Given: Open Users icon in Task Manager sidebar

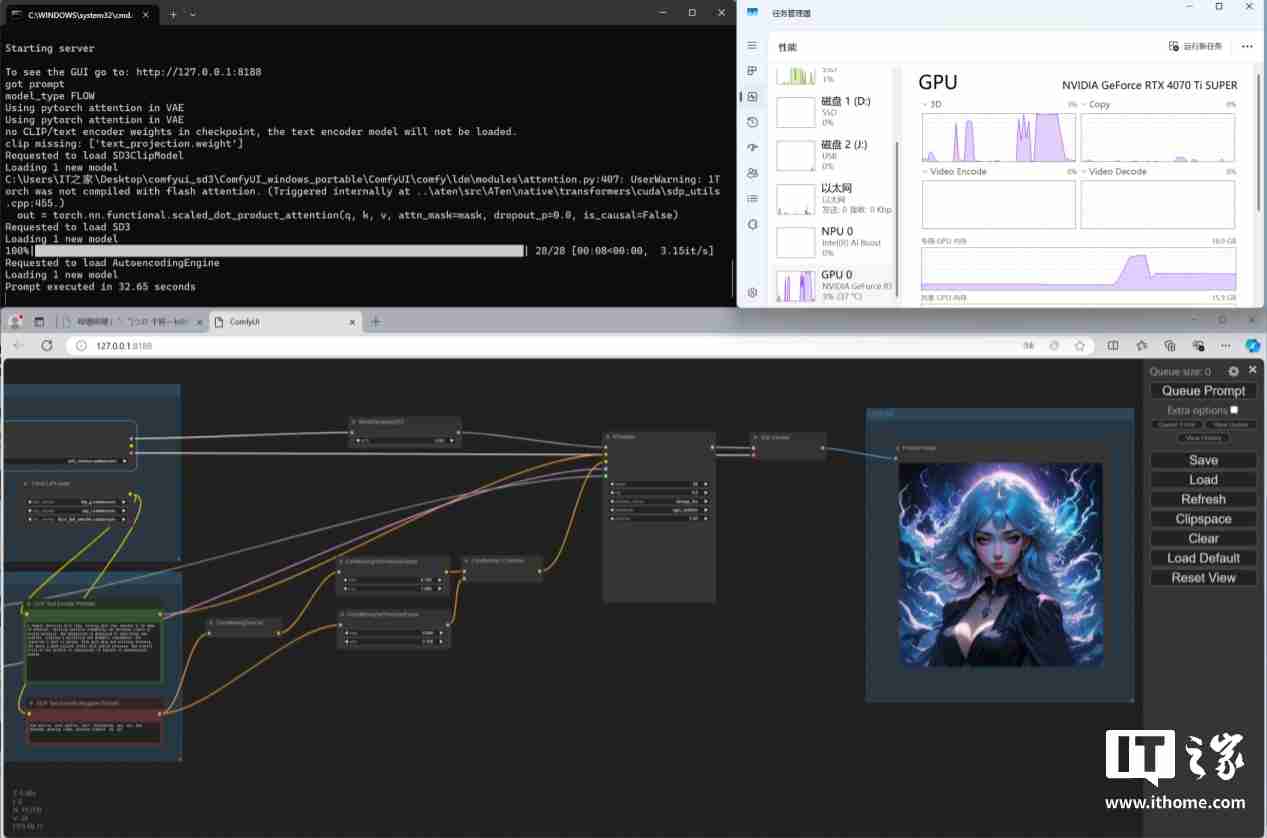Looking at the screenshot, I should point(753,173).
